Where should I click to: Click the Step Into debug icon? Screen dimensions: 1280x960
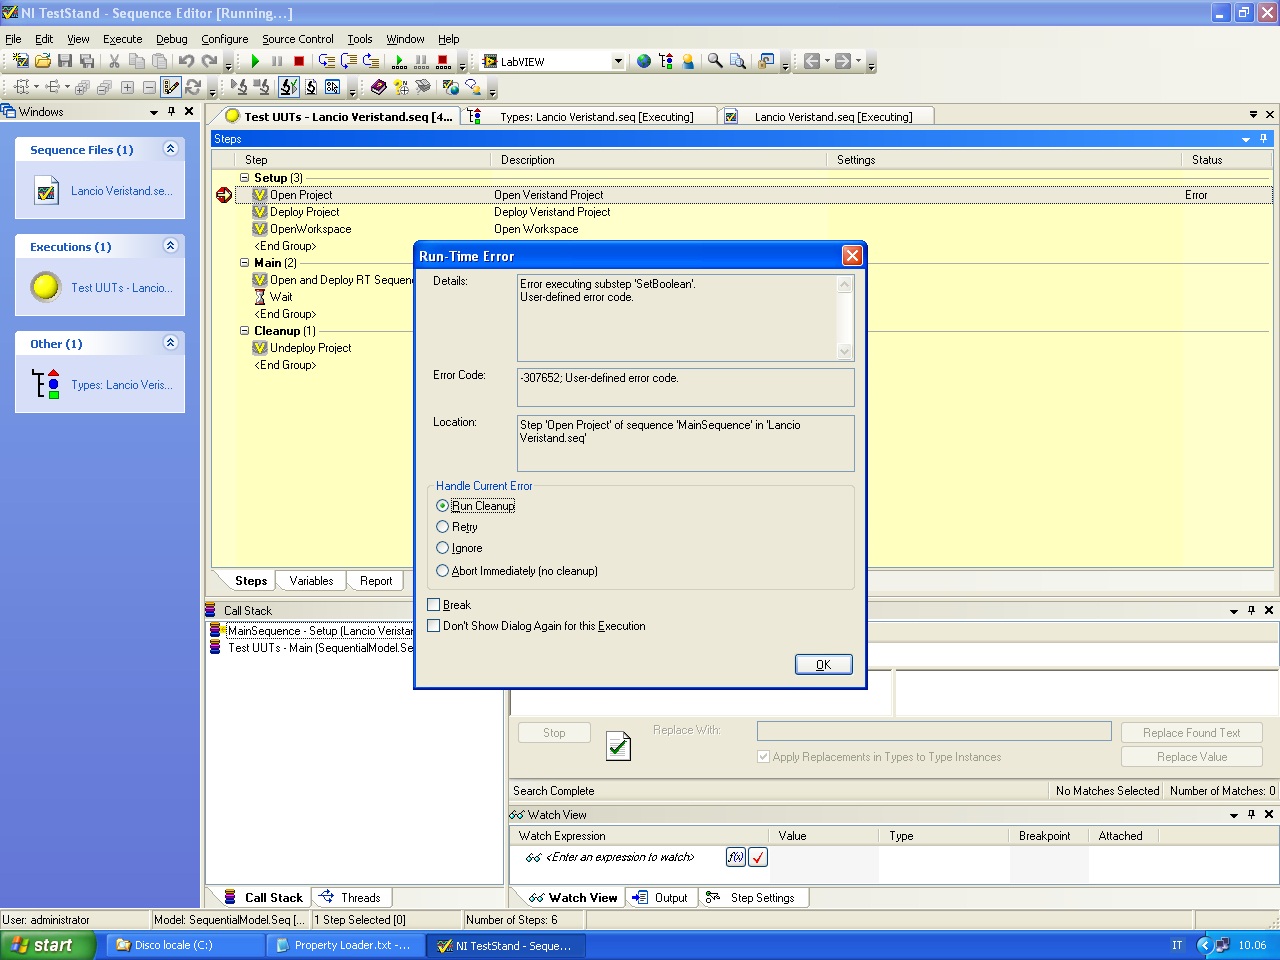326,61
